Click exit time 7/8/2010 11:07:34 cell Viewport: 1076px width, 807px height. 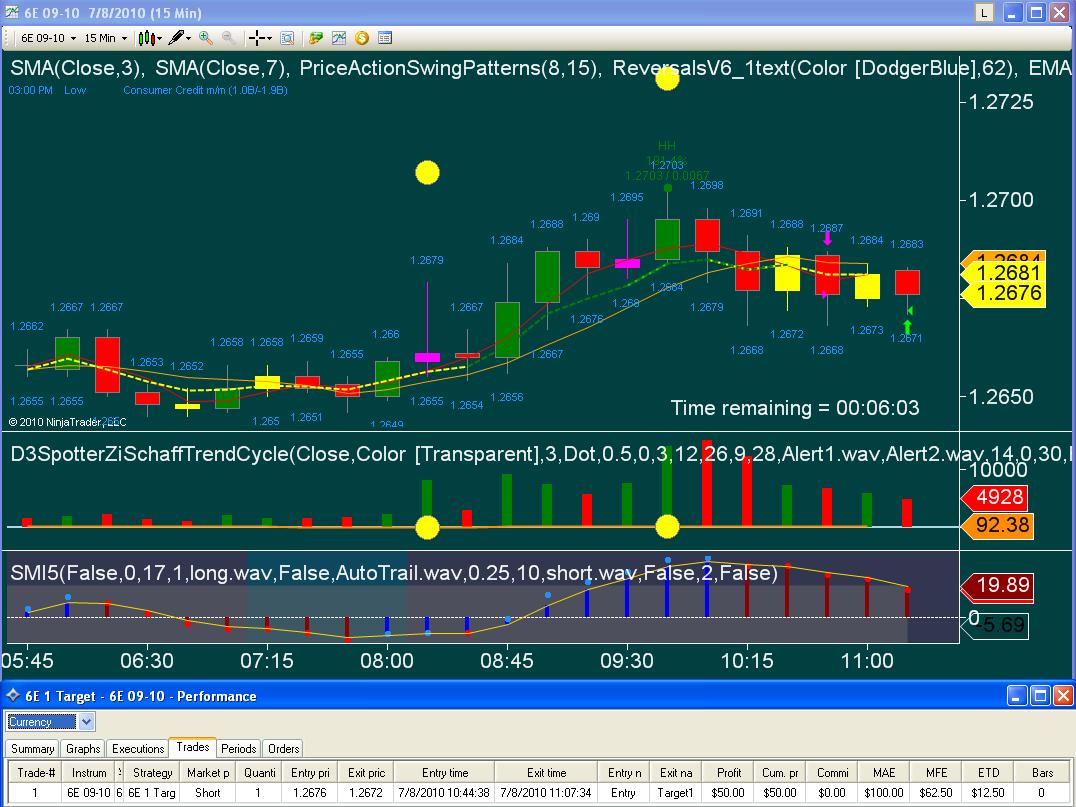pos(546,793)
